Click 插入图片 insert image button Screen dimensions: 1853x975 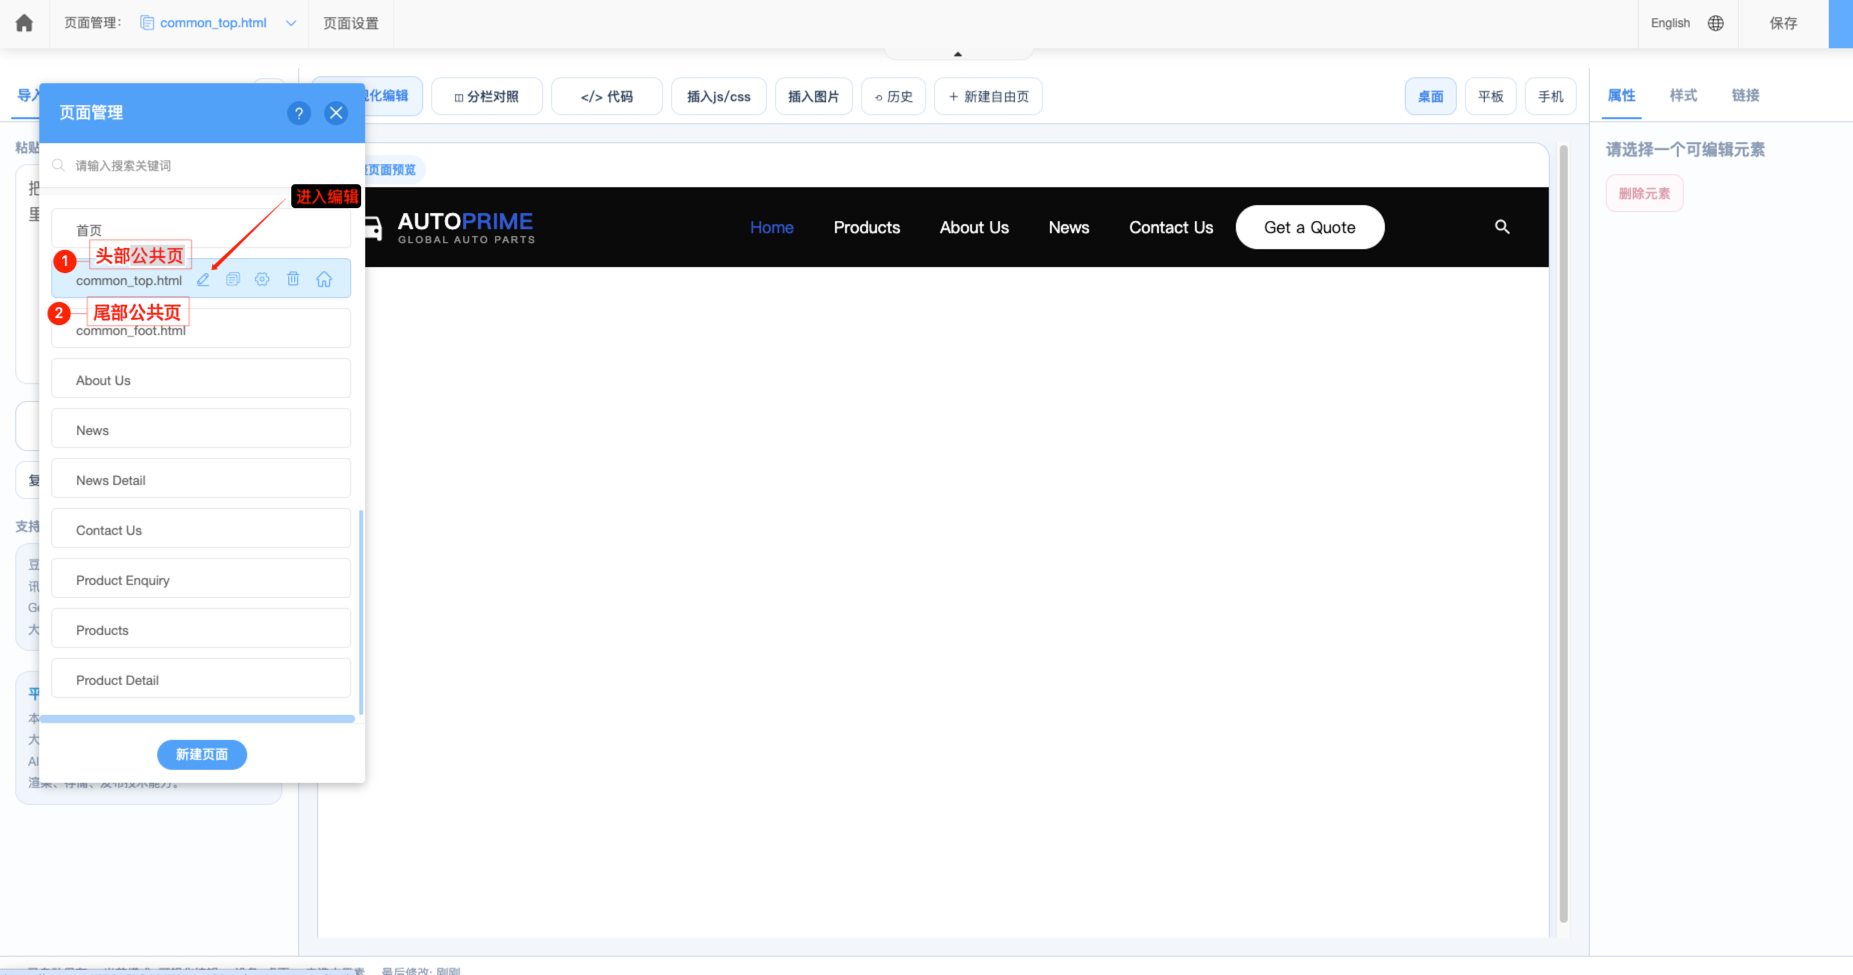click(814, 96)
